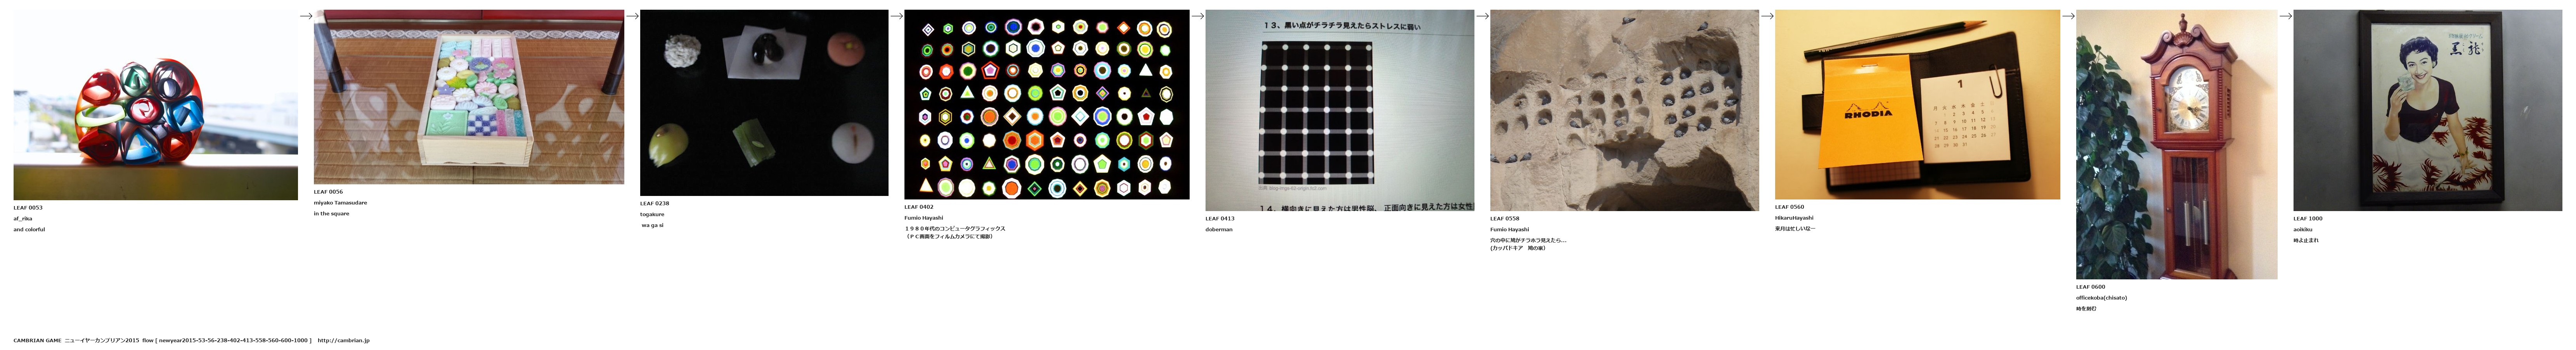Open the dark wagashi photo LEAF 0238
The height and width of the screenshot is (350, 2576).
(x=764, y=103)
